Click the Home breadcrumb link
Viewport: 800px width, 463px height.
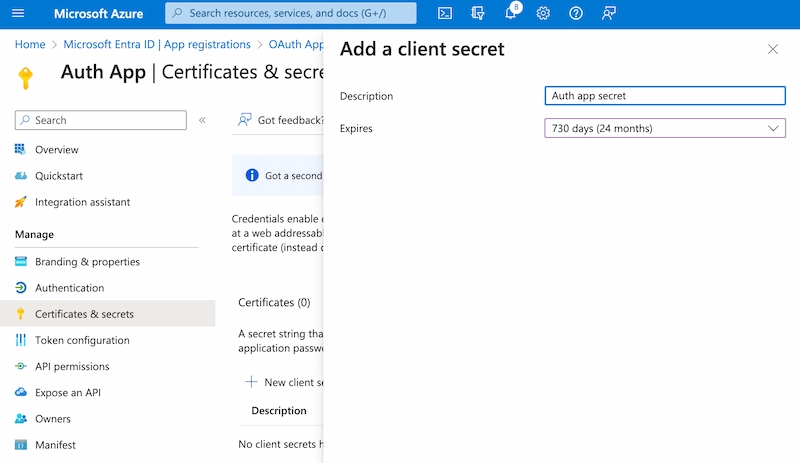pyautogui.click(x=30, y=44)
